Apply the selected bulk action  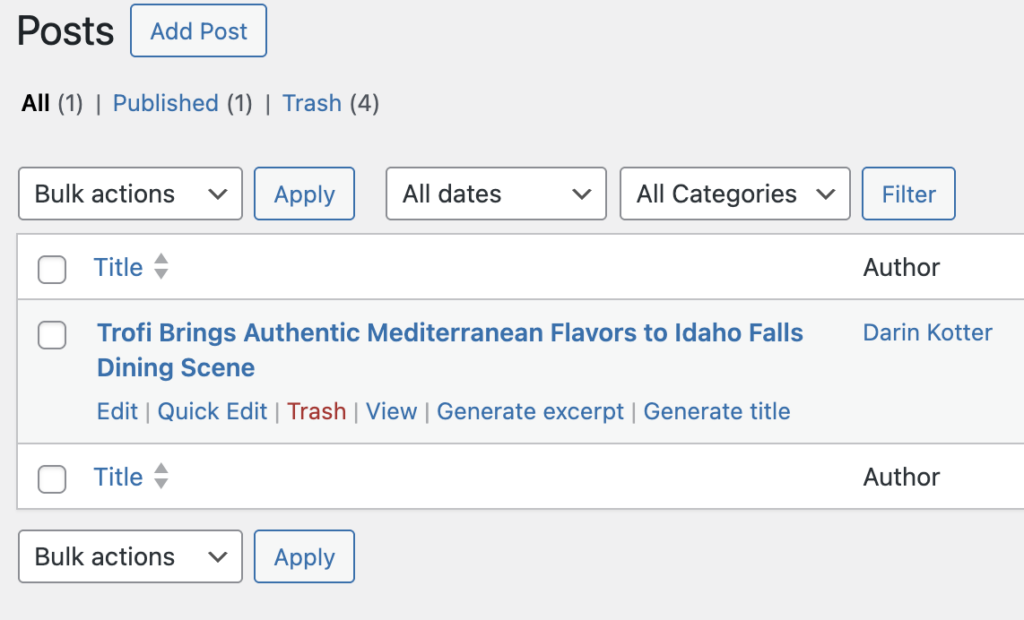pyautogui.click(x=304, y=193)
